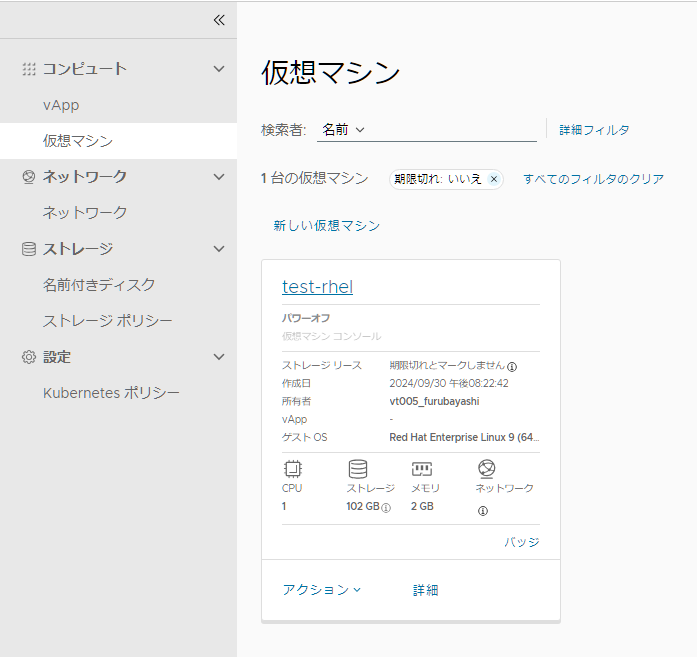The height and width of the screenshot is (657, 697).
Task: Click the コンピュート grid icon
Action: click(x=29, y=69)
